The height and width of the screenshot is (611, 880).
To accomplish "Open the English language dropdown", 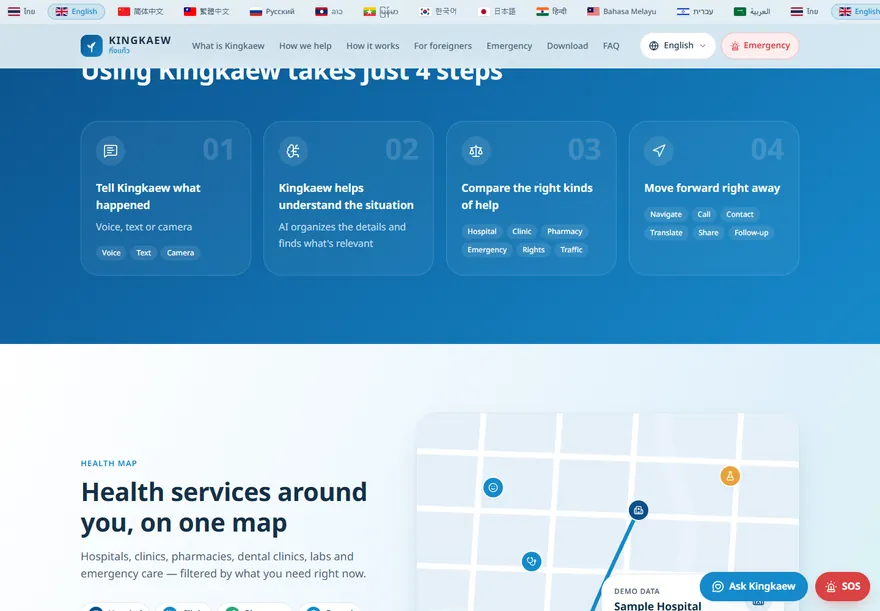I will coord(678,45).
